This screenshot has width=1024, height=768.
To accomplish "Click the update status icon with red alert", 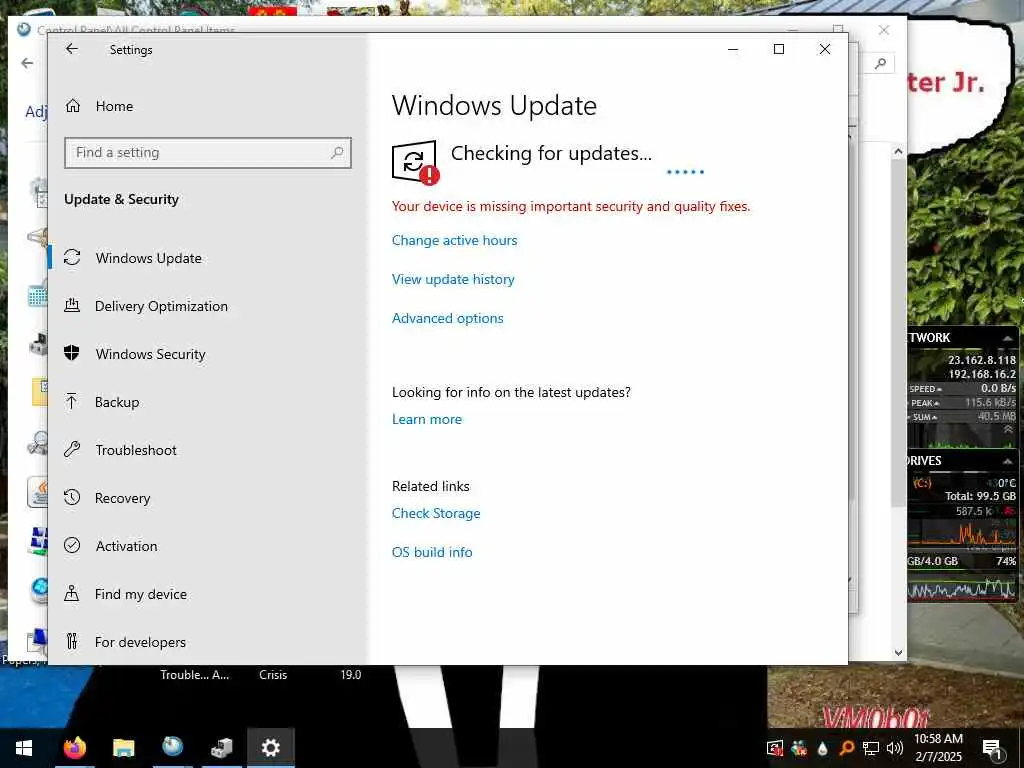I will [x=415, y=163].
